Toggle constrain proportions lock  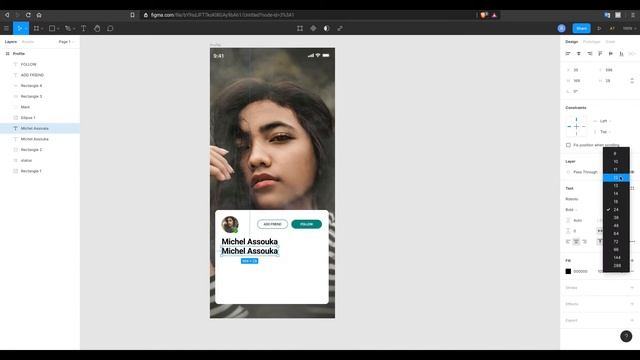coord(632,81)
